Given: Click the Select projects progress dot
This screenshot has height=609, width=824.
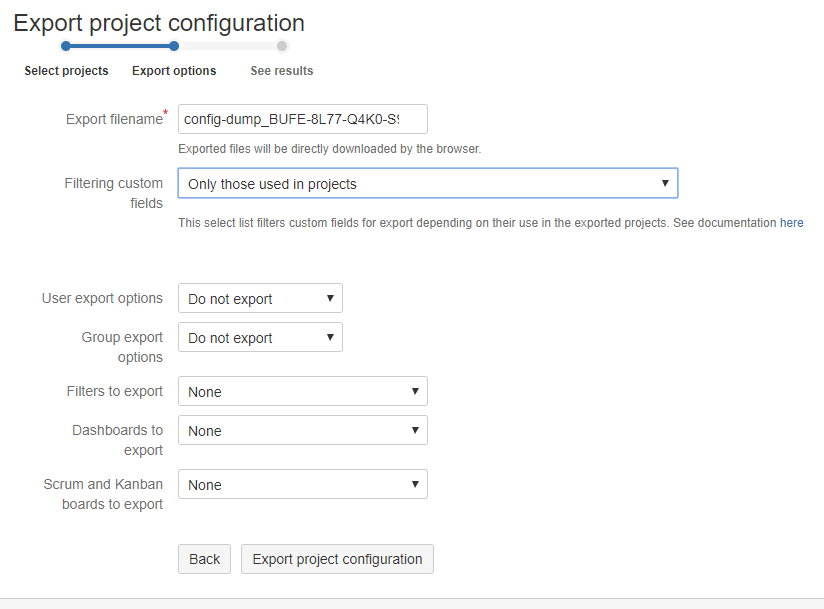Looking at the screenshot, I should coord(66,45).
